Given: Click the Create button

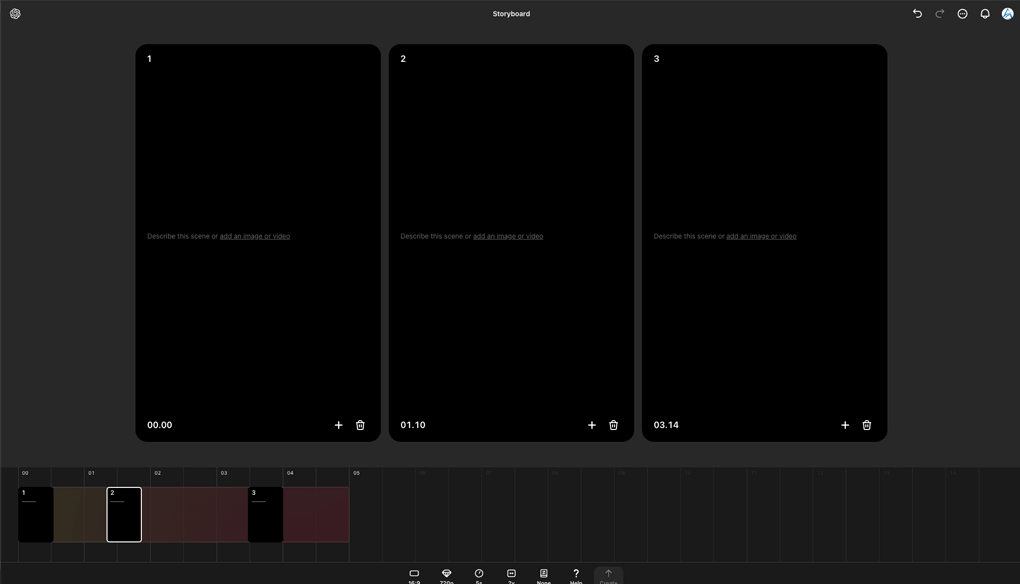Looking at the screenshot, I should 608,576.
